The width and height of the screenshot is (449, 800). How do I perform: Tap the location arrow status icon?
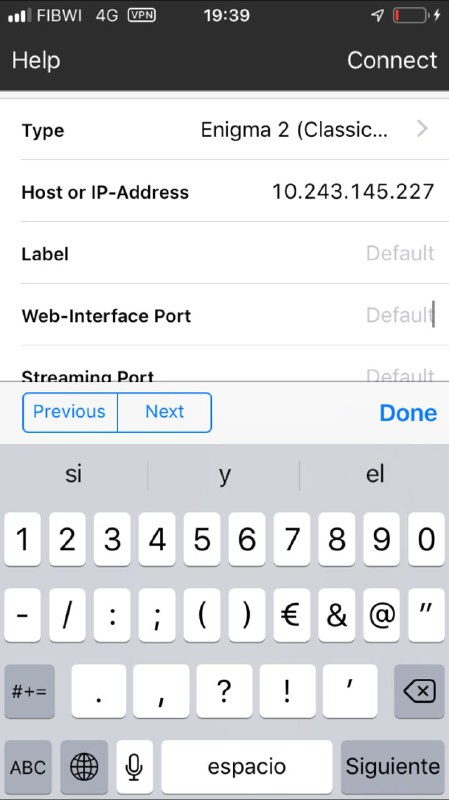pos(378,15)
